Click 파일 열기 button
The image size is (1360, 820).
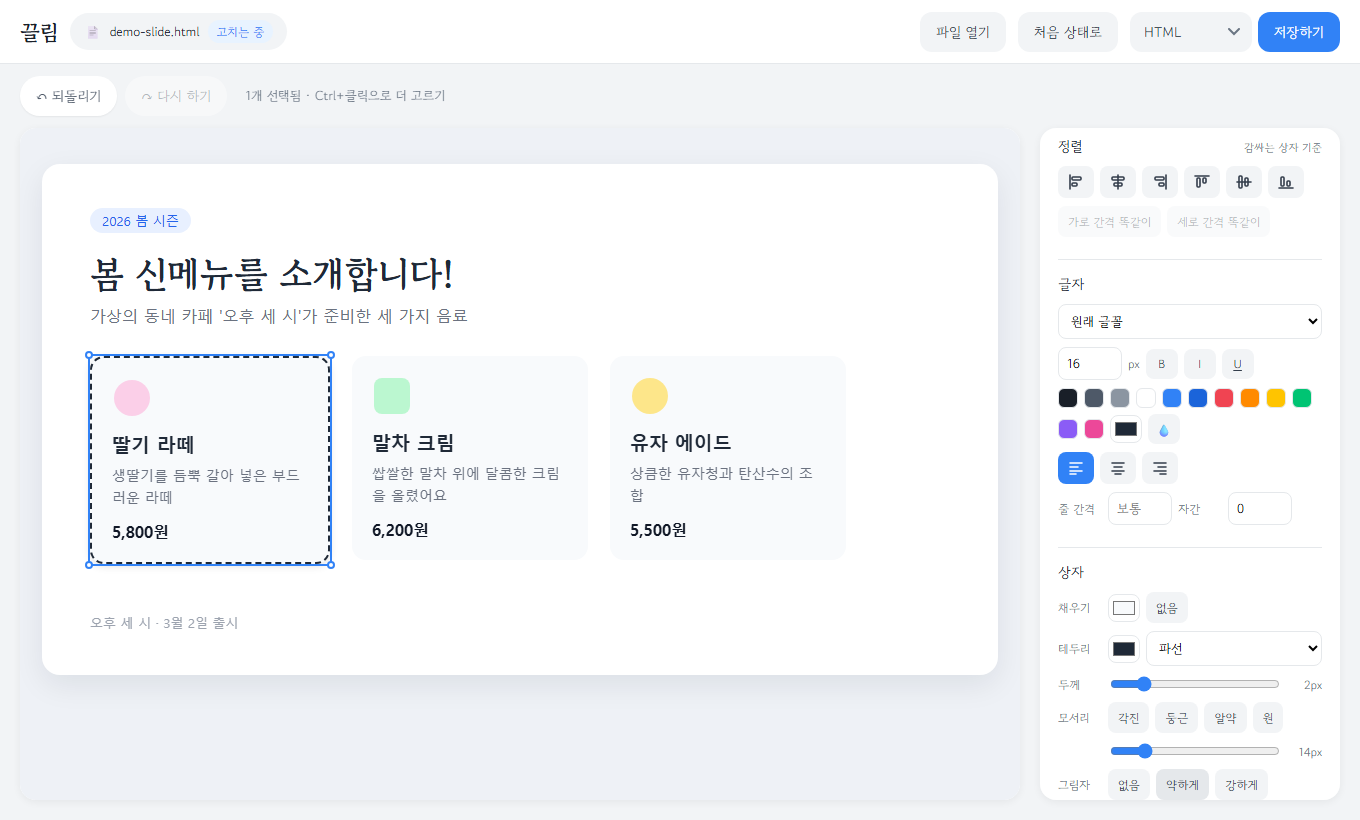point(963,32)
